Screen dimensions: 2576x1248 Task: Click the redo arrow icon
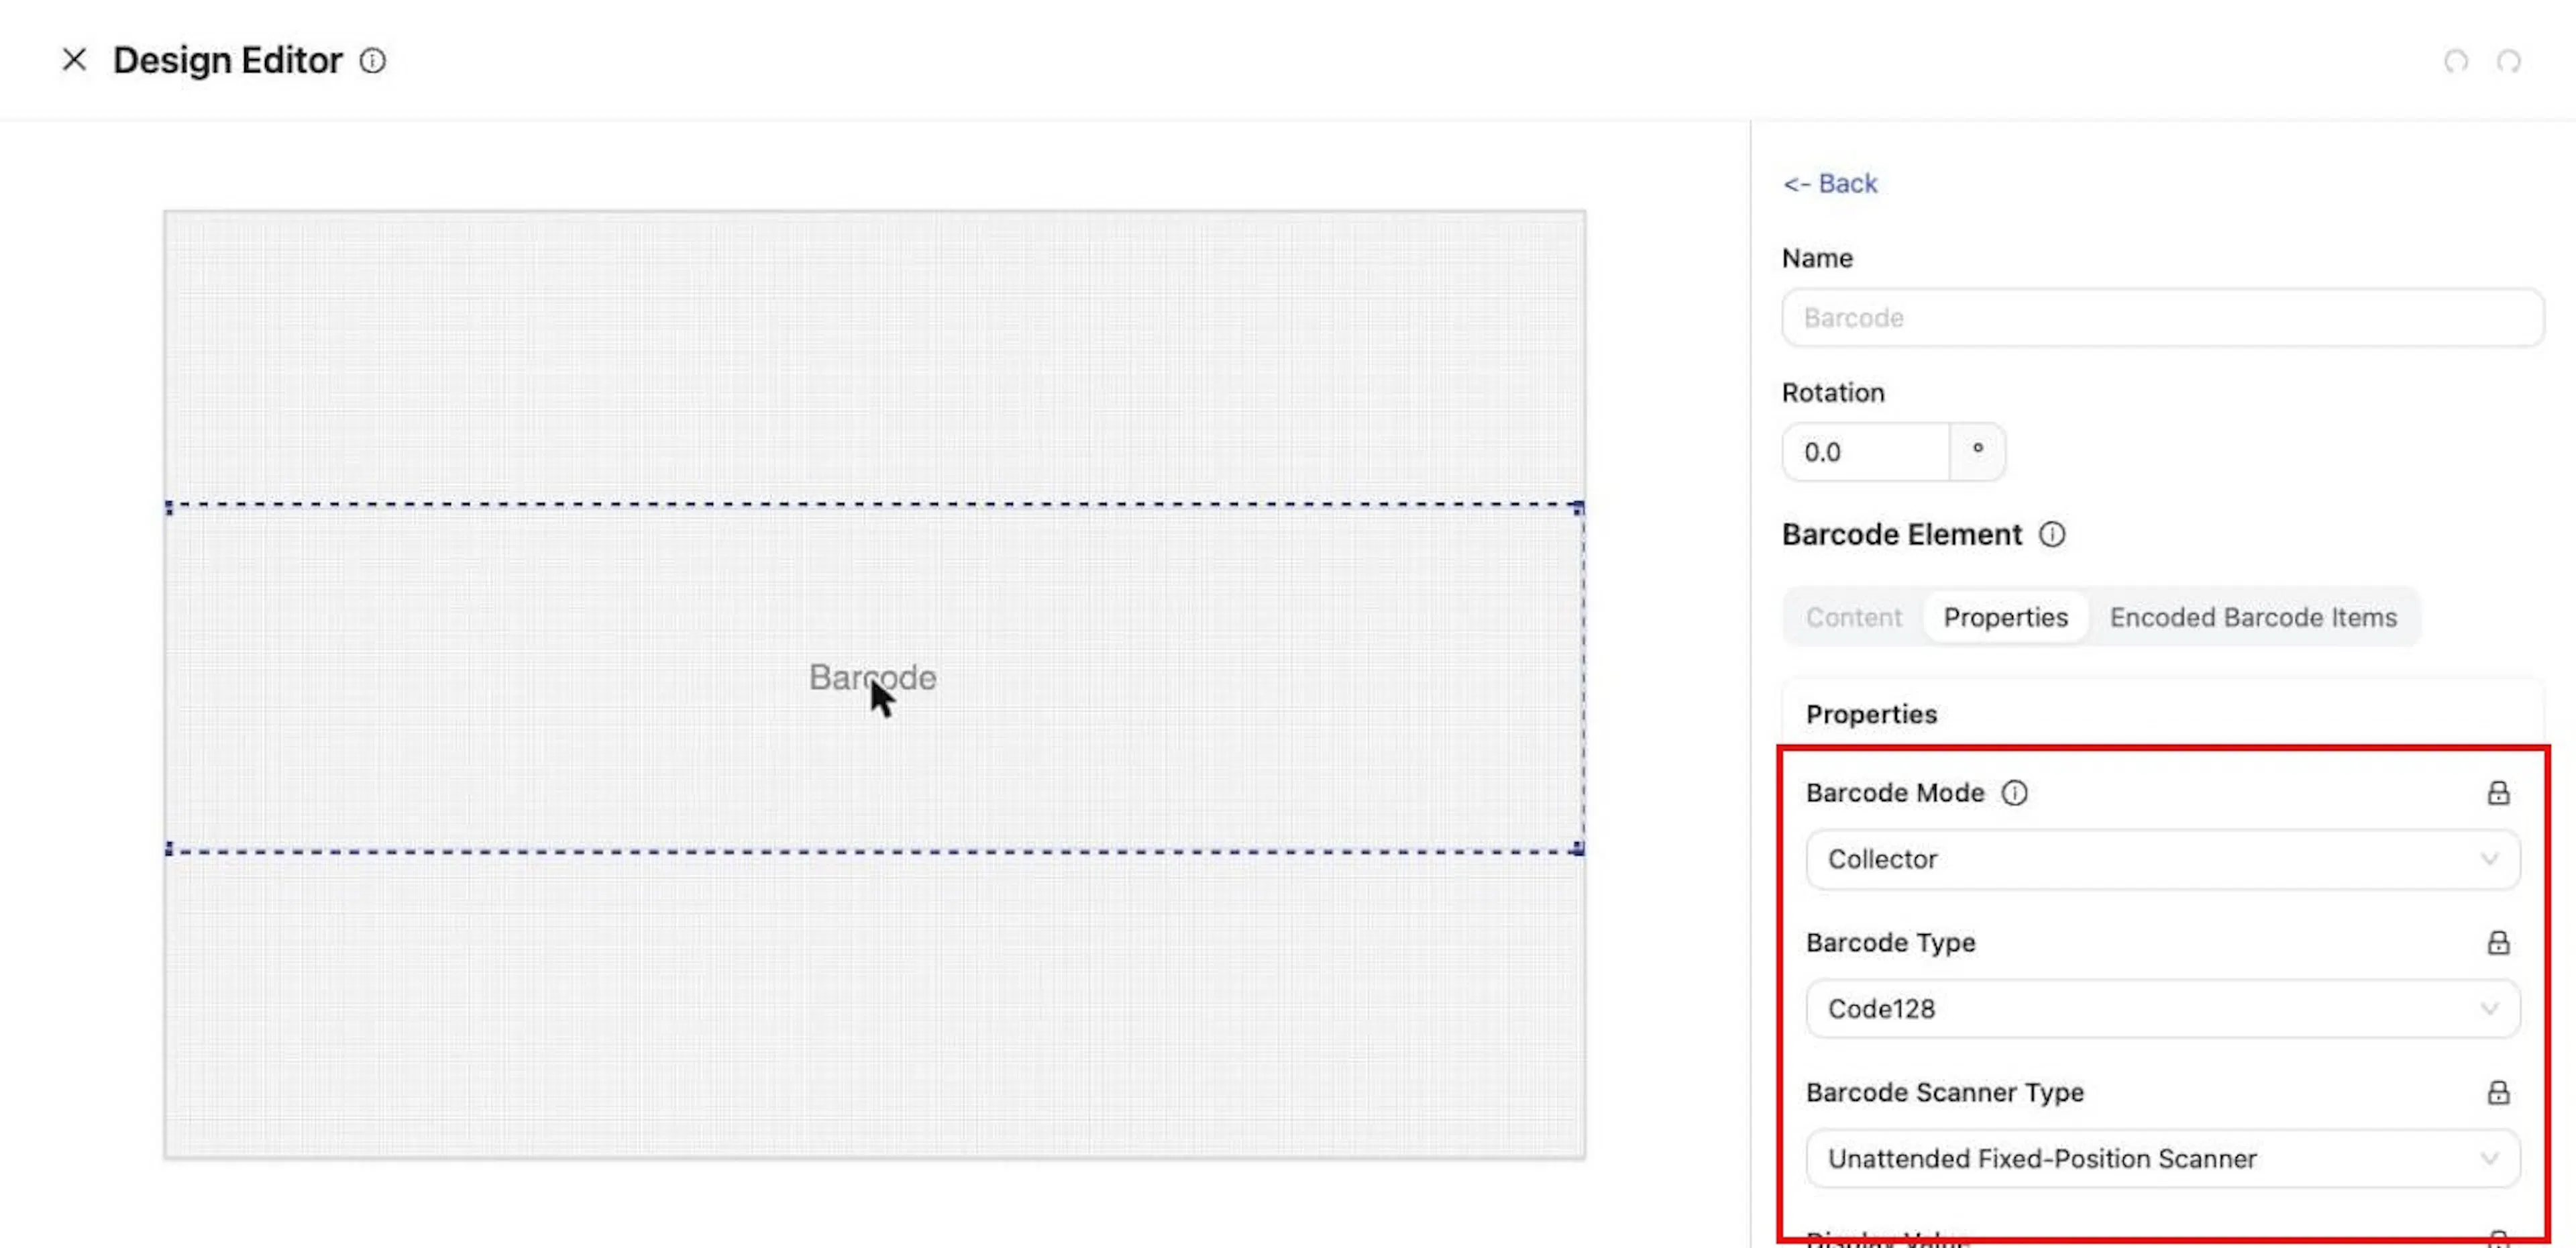[x=2508, y=61]
